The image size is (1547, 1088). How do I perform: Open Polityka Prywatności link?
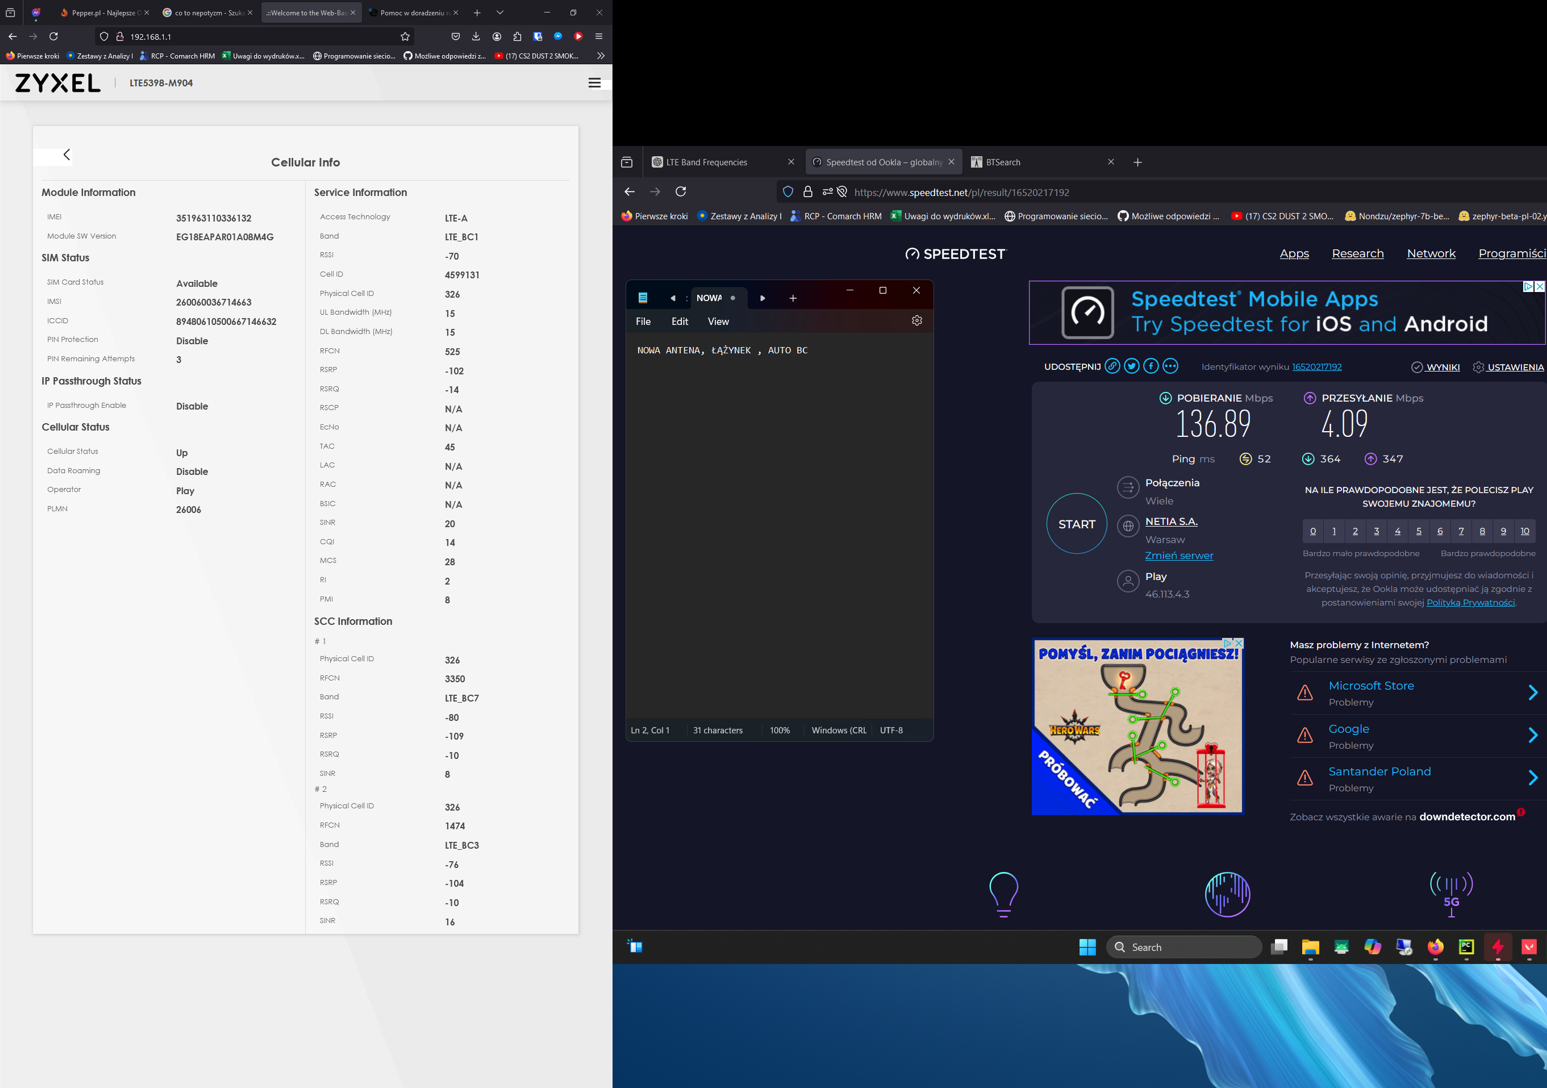(x=1470, y=603)
